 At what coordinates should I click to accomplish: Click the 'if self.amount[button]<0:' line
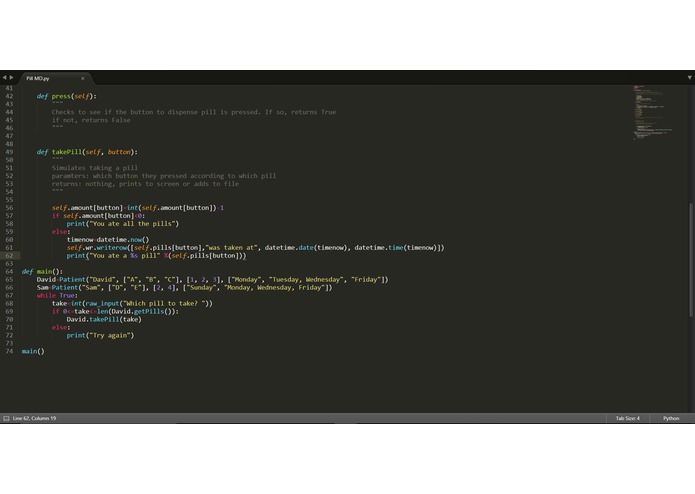(98, 216)
